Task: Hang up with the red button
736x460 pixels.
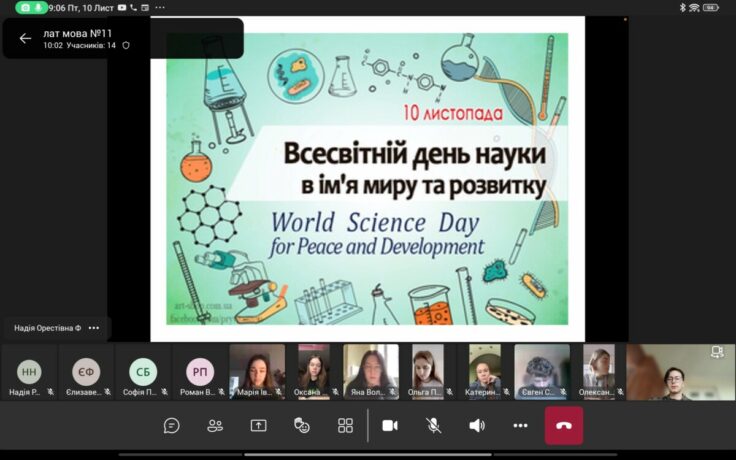Action: pos(564,425)
